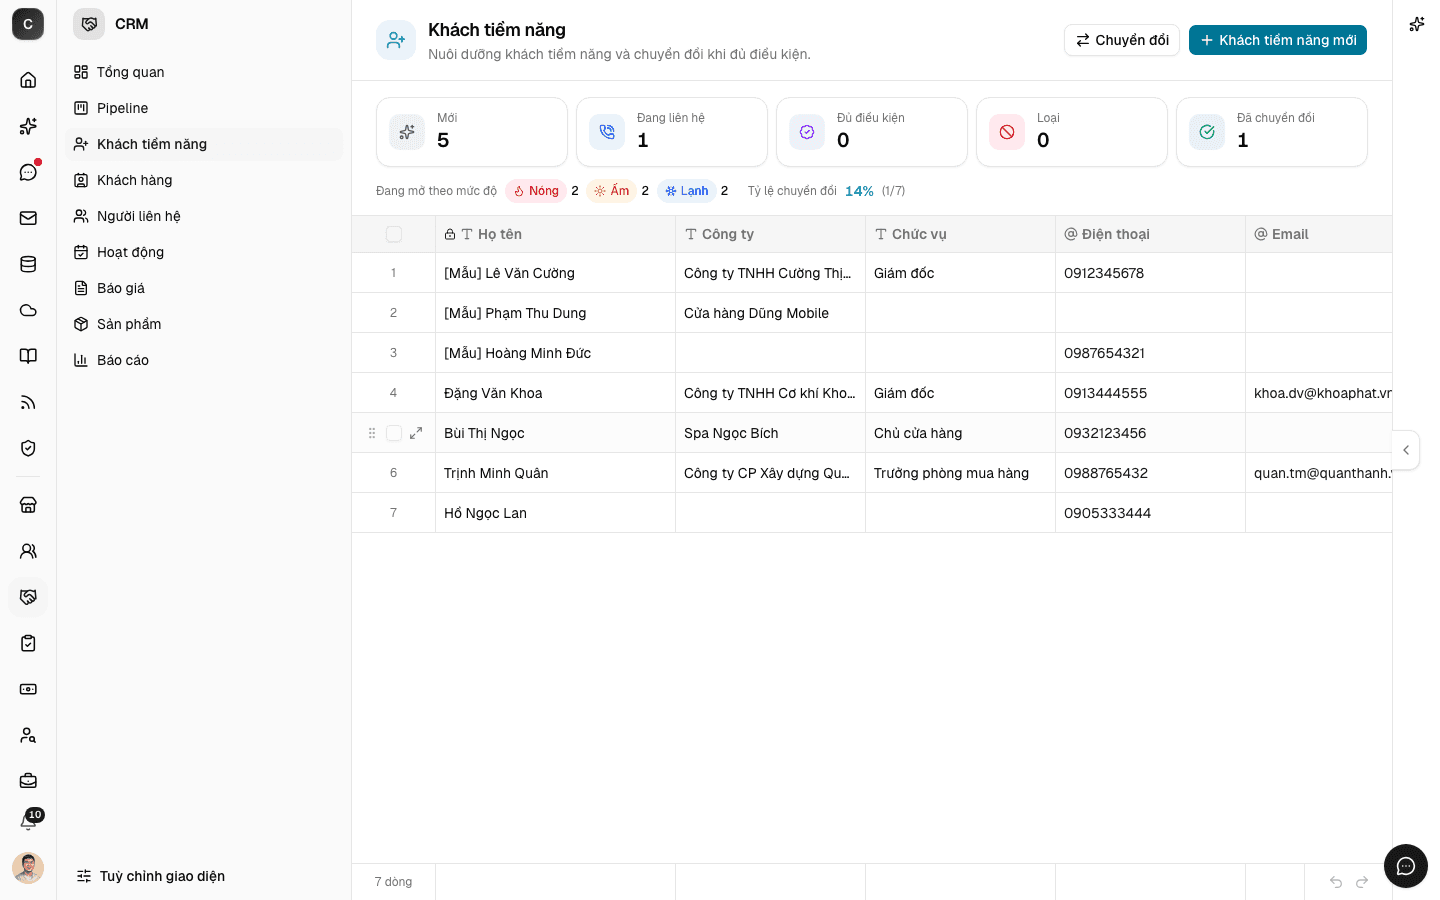1440x900 pixels.
Task: Open Pipeline in the CRM menu
Action: coord(204,108)
